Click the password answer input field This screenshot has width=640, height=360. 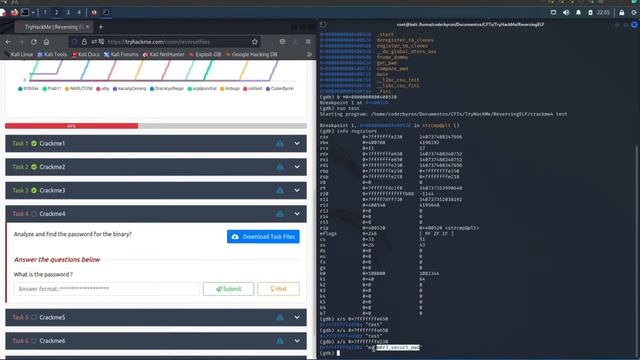pyautogui.click(x=107, y=289)
